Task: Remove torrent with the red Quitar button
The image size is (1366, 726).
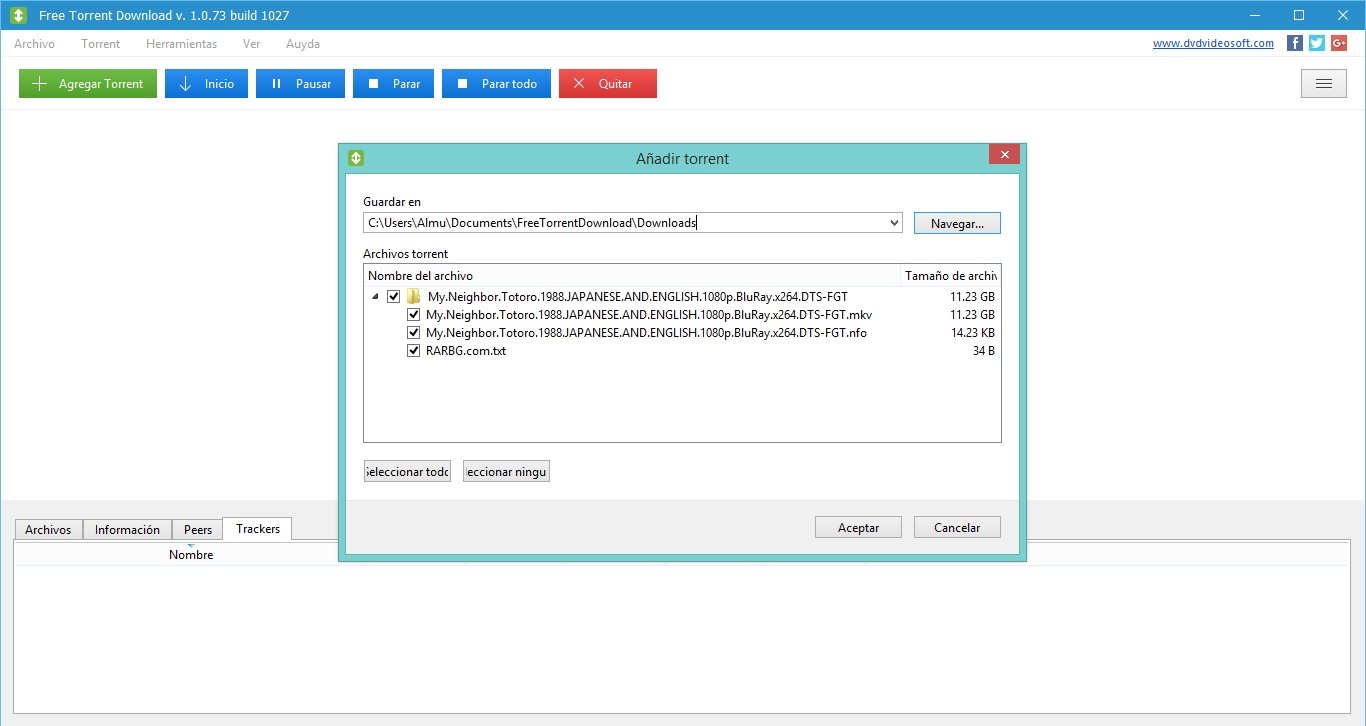Action: (608, 84)
